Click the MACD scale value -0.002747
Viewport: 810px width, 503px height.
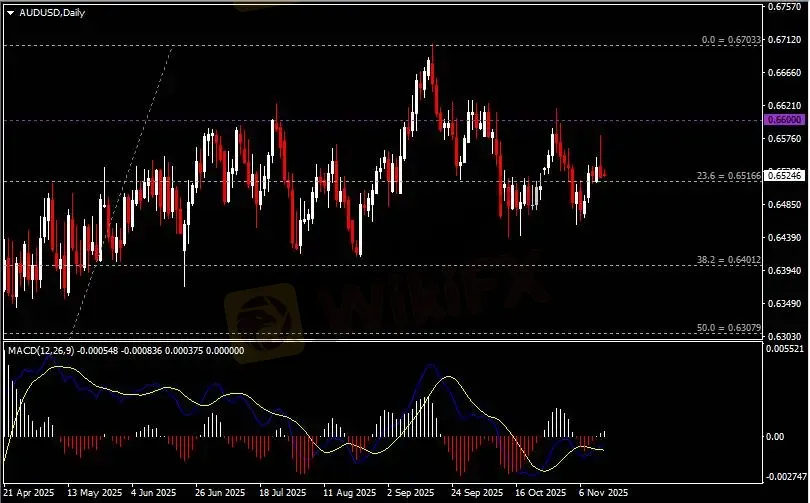pos(784,476)
